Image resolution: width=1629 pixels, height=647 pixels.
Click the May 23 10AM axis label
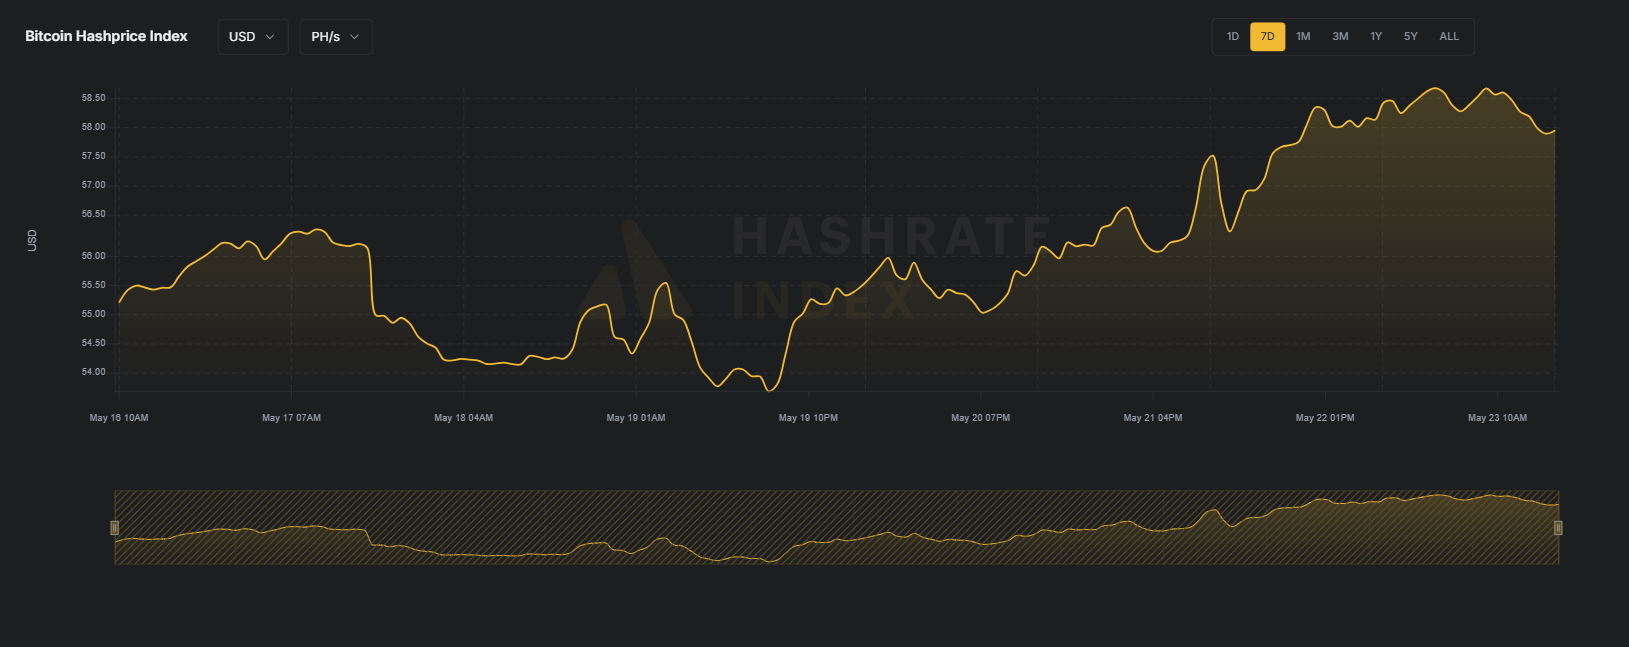pyautogui.click(x=1497, y=418)
